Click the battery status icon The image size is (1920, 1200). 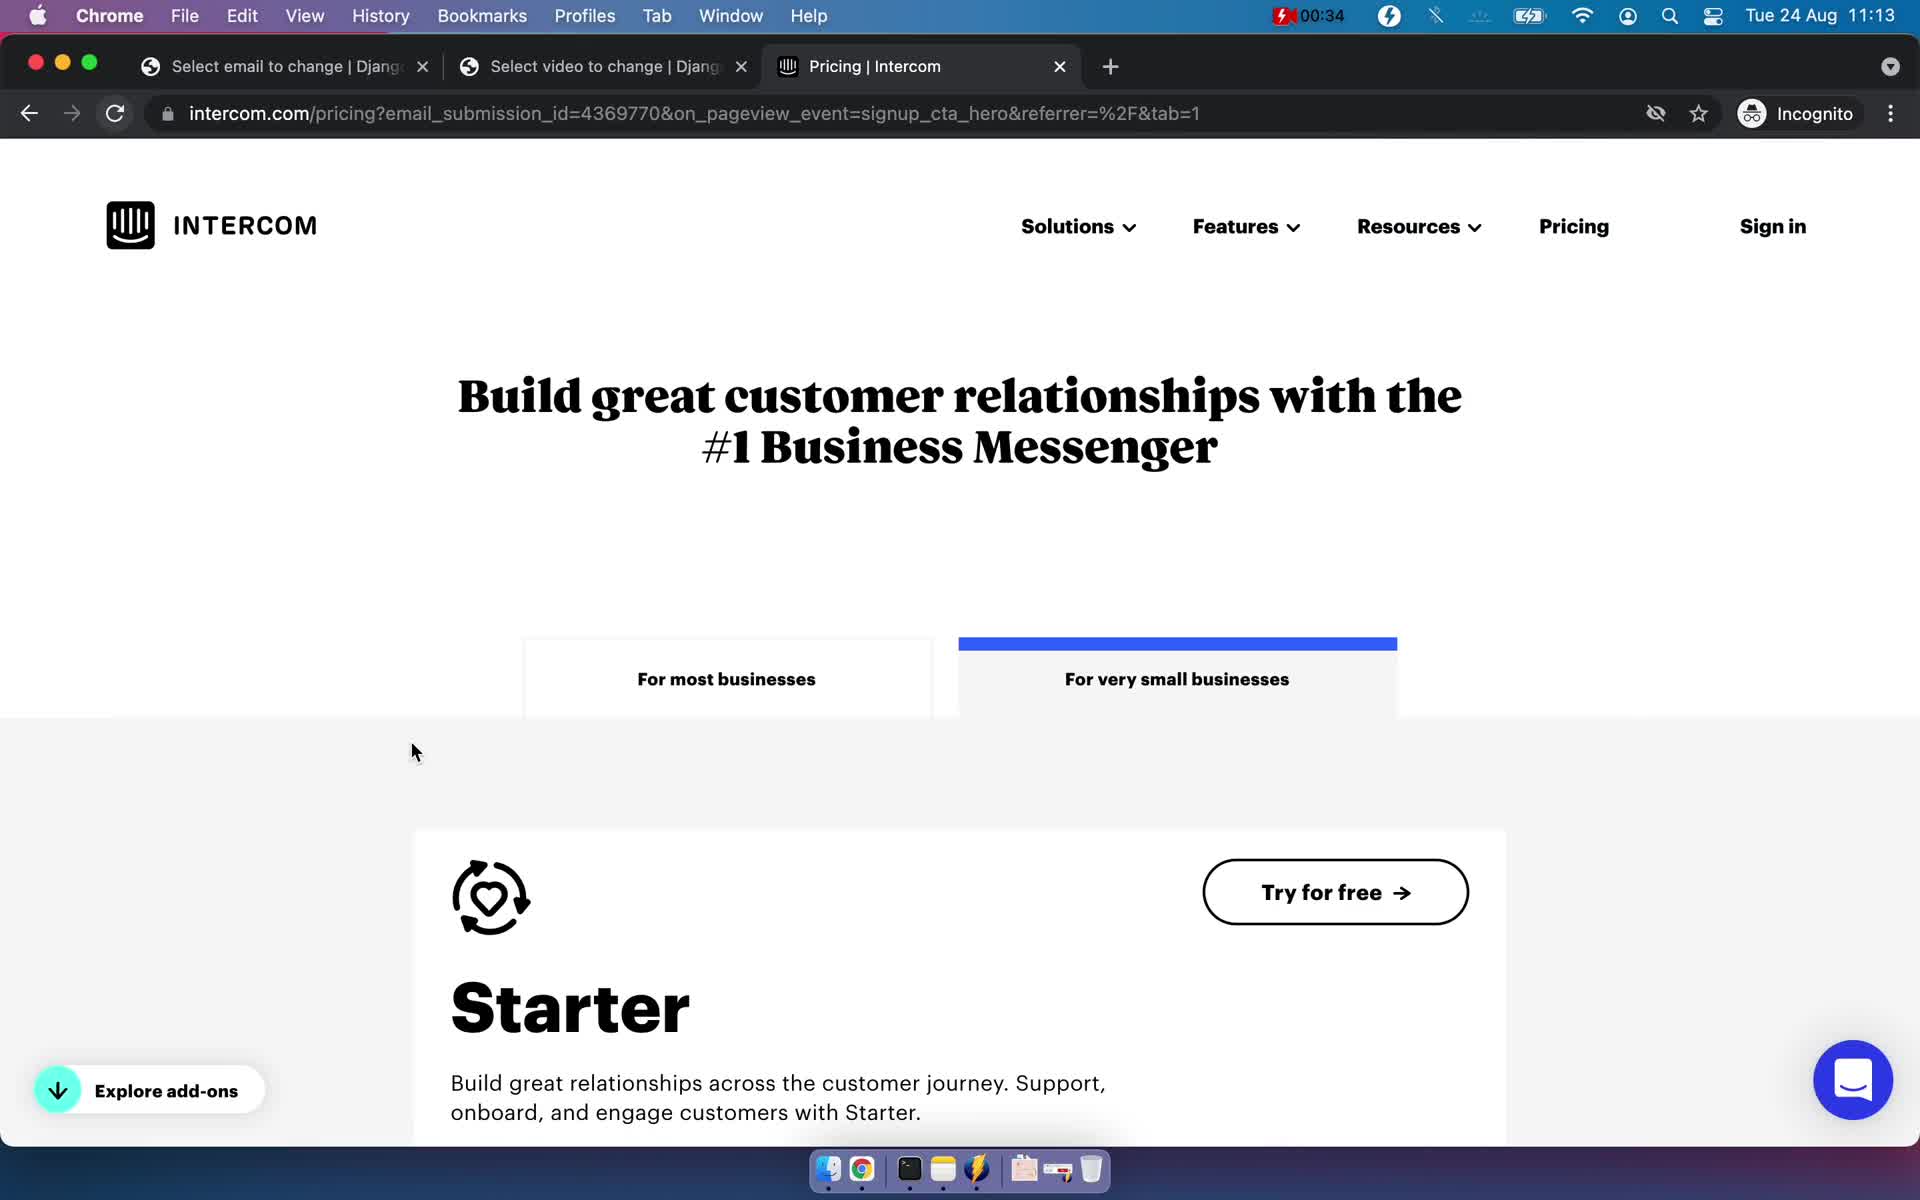pyautogui.click(x=1530, y=16)
